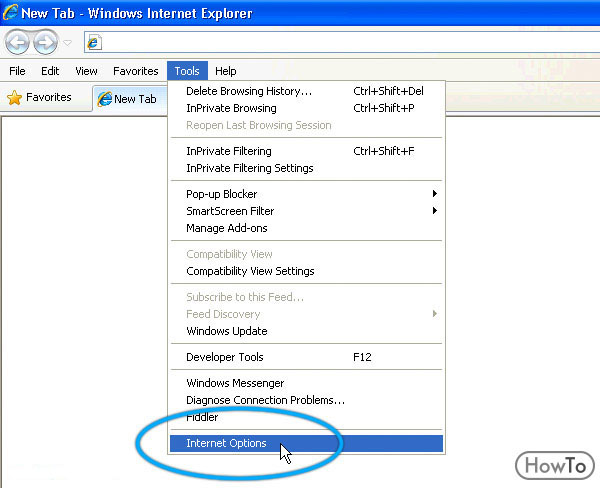
Task: Click the Internet Explorer title bar icon
Action: pos(10,12)
